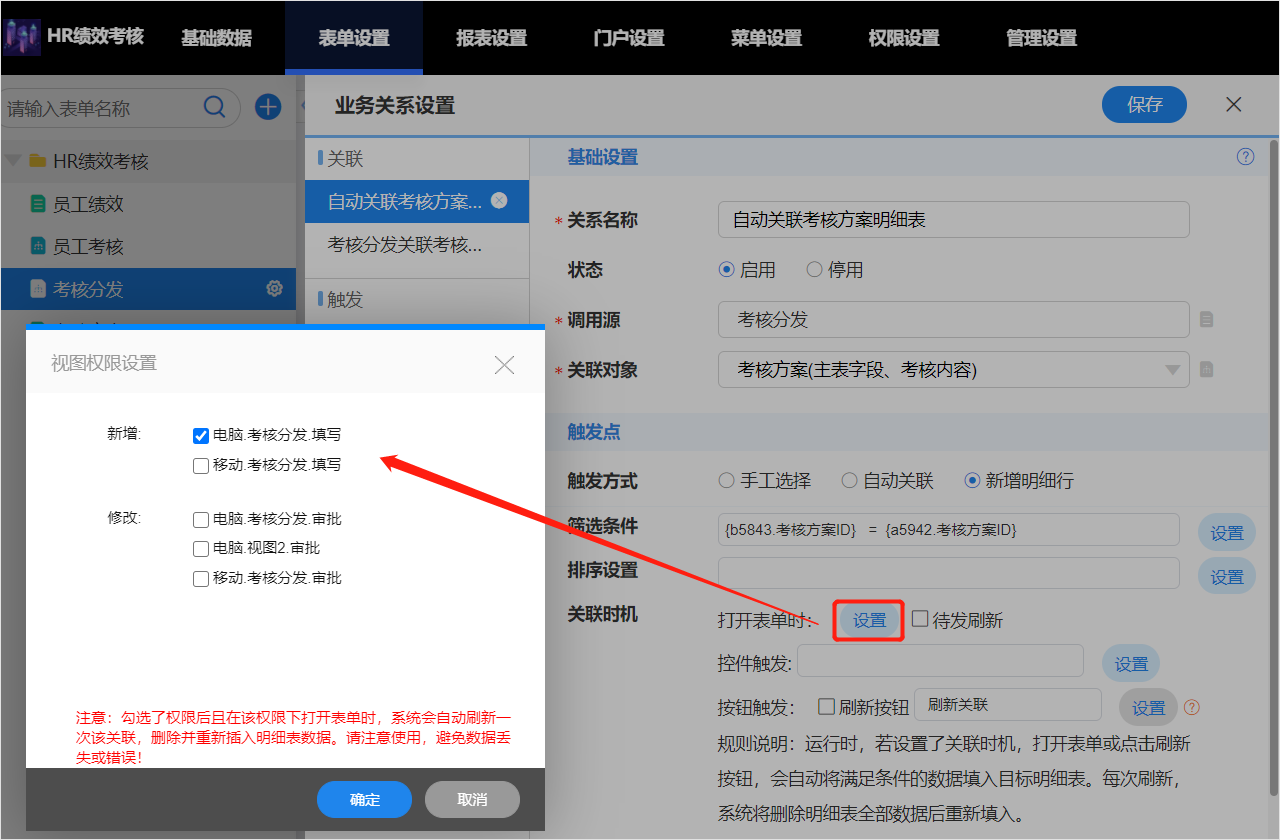Select the 自动关联 trigger radio button
1280x840 pixels.
click(x=850, y=480)
